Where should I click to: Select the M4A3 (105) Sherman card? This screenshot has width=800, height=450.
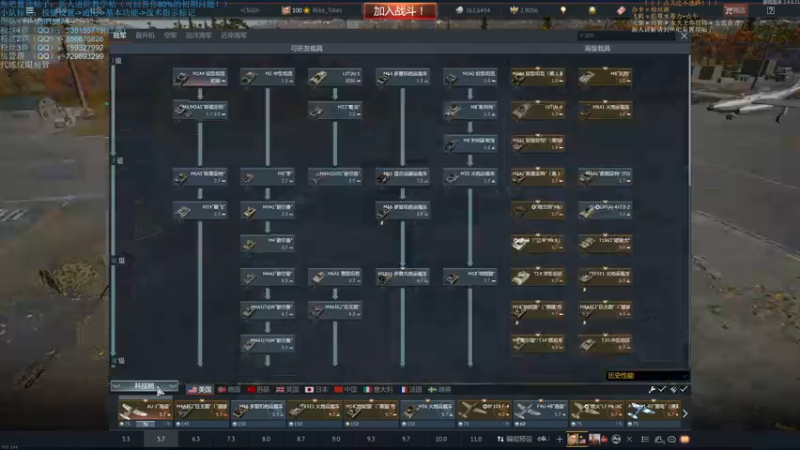[x=335, y=177]
